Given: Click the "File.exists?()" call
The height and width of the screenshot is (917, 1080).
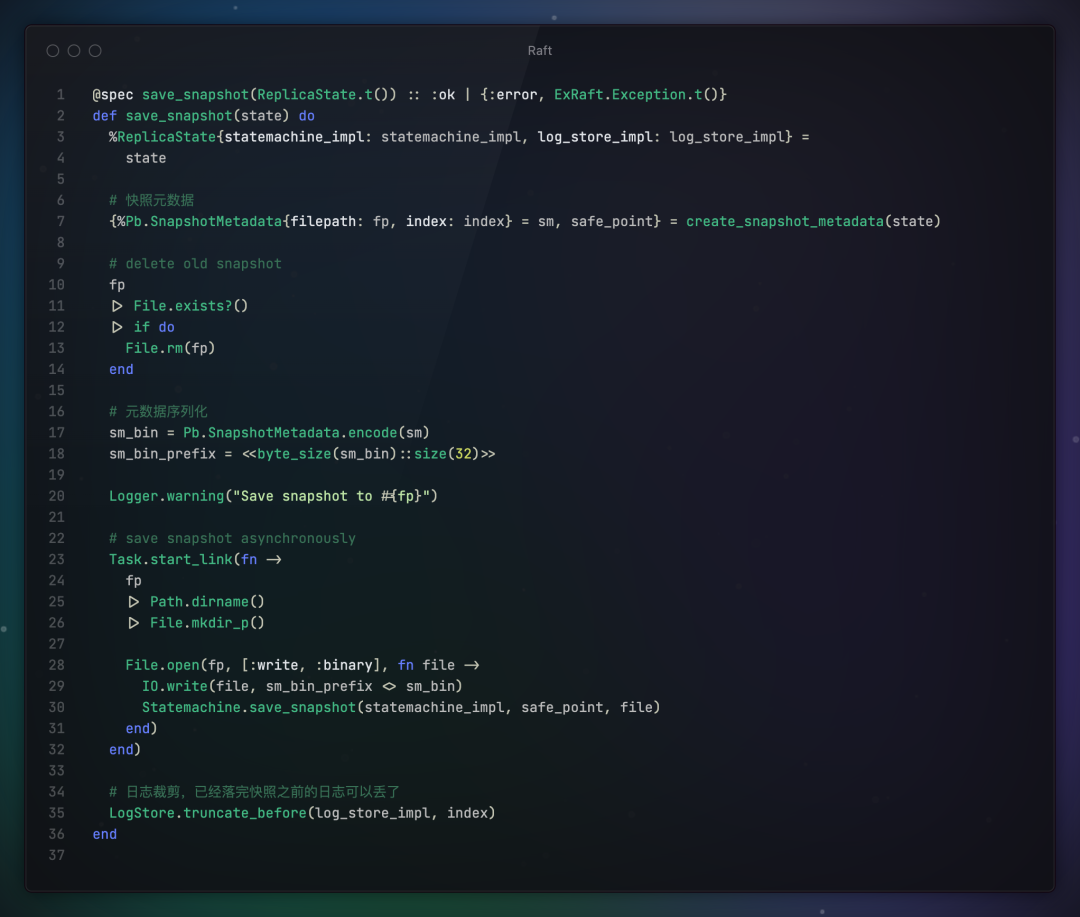Looking at the screenshot, I should coord(191,306).
